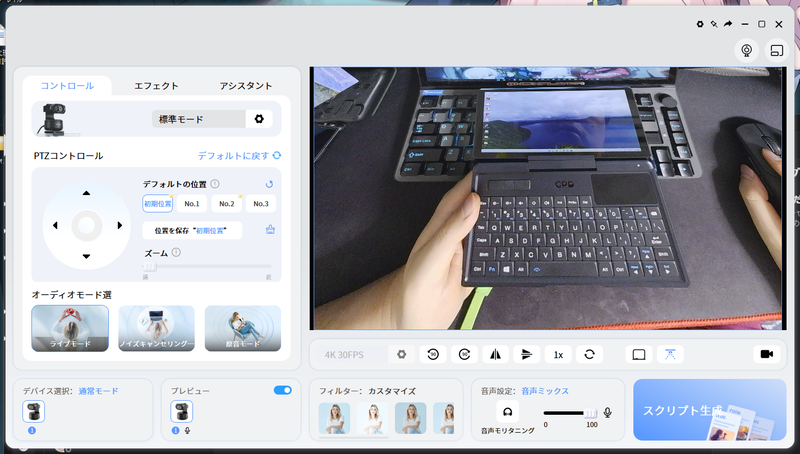Click デフォルトに戻す link

pyautogui.click(x=239, y=156)
